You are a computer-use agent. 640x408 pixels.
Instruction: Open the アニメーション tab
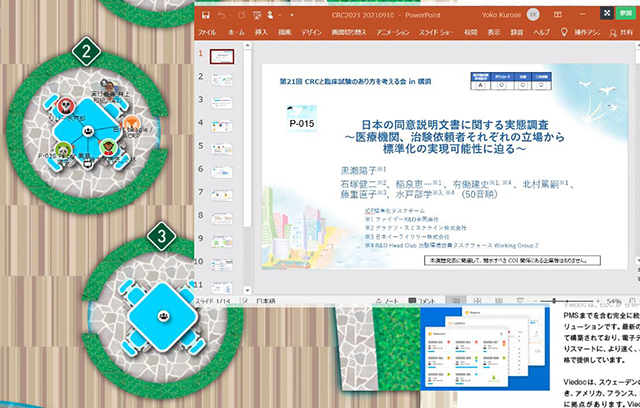pyautogui.click(x=393, y=32)
